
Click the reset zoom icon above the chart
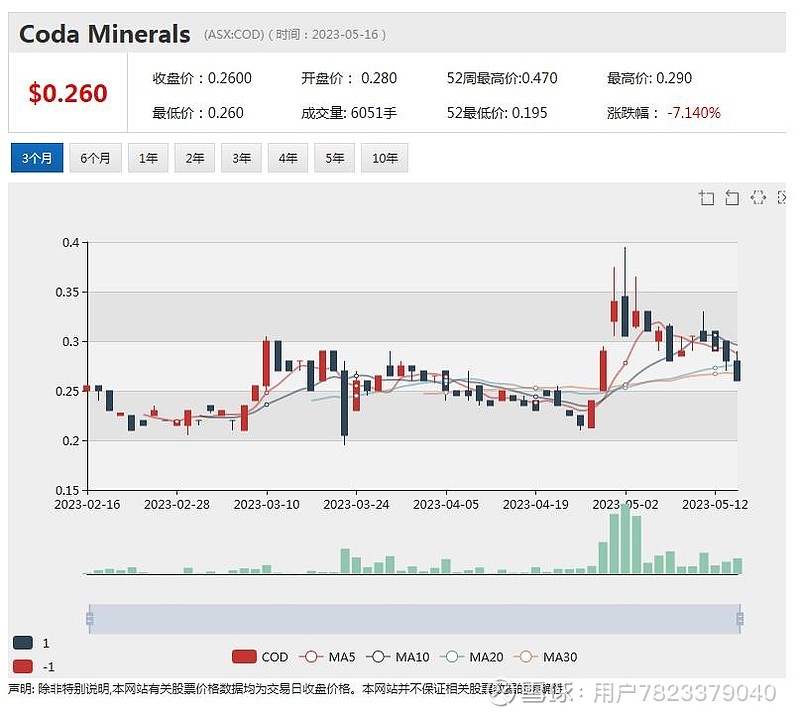(x=732, y=198)
